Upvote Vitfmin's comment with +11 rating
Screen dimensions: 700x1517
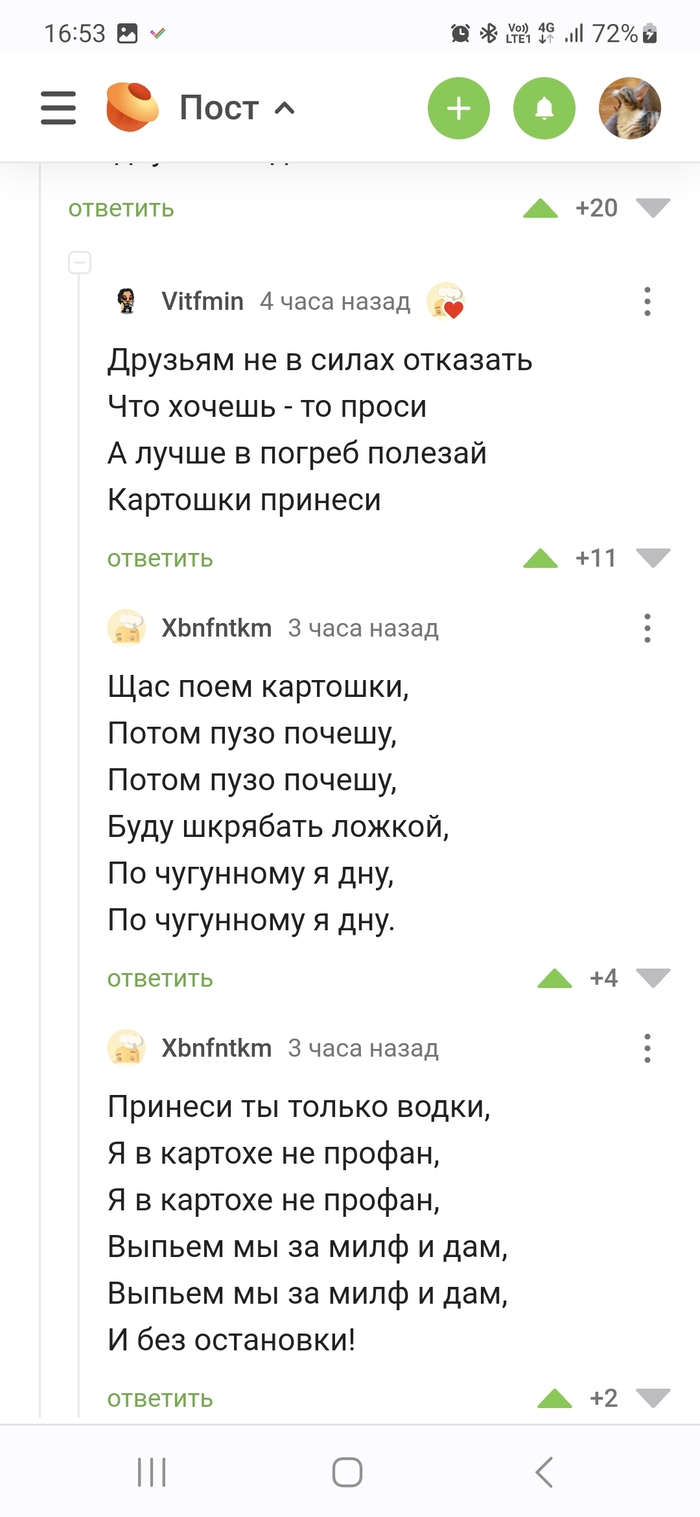click(x=540, y=558)
